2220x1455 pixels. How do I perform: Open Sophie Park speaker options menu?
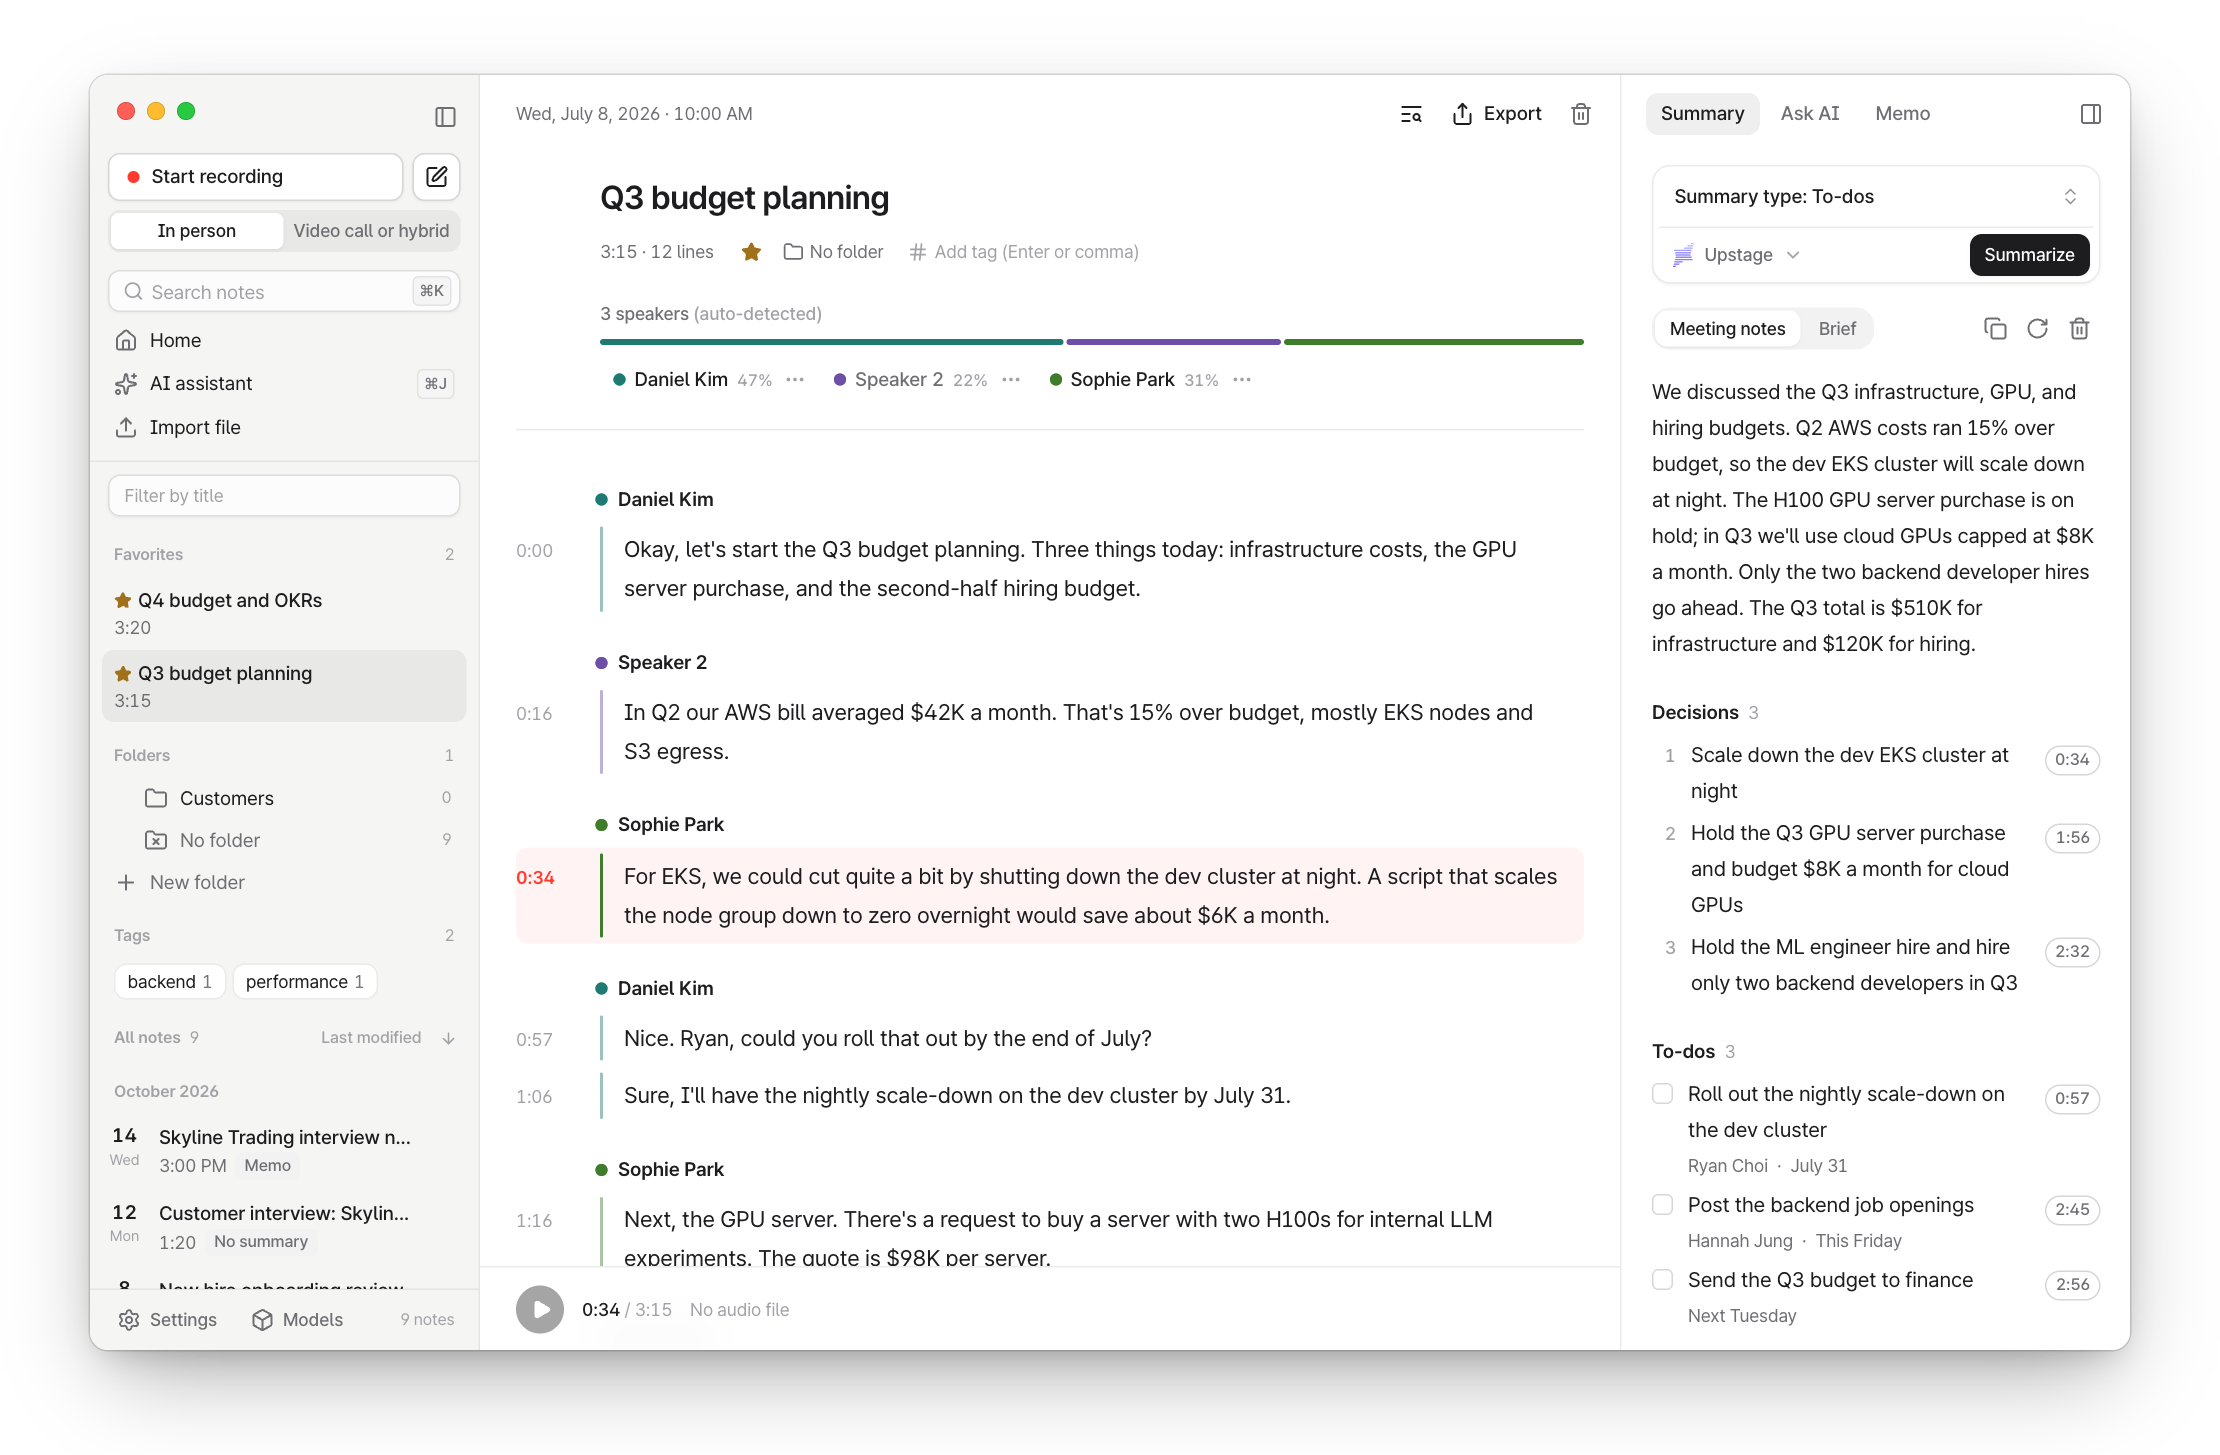[1242, 380]
